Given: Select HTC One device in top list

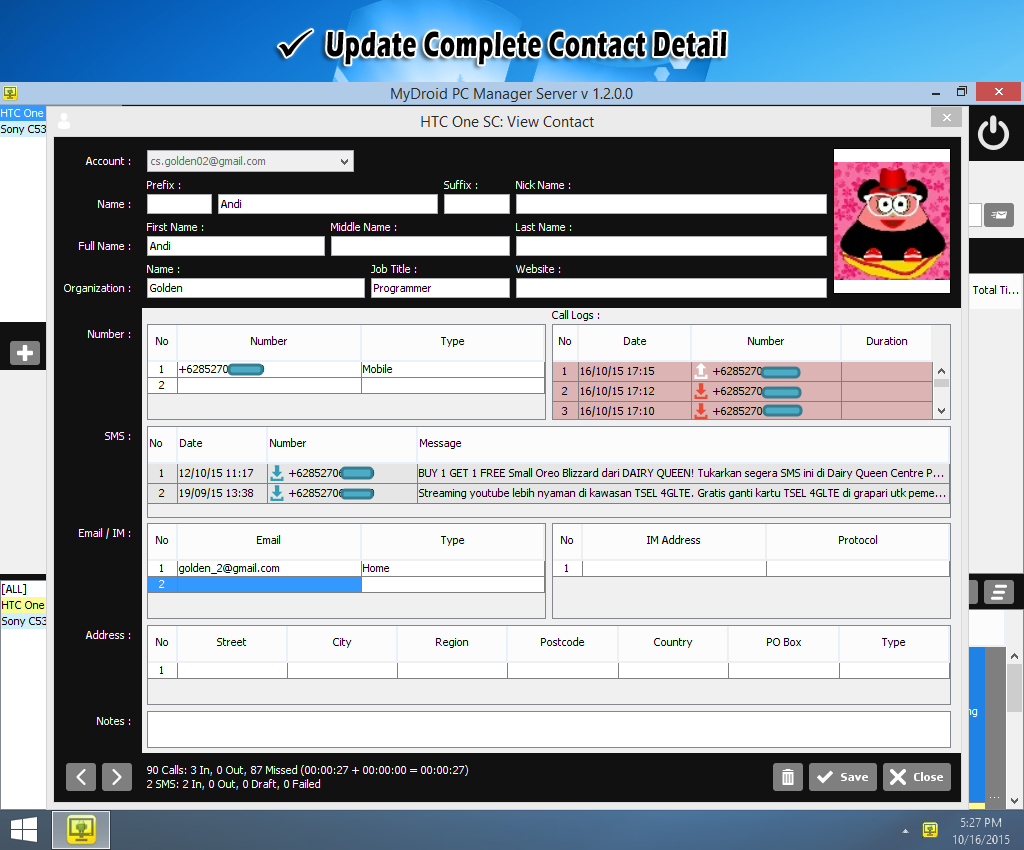Looking at the screenshot, I should 22,113.
